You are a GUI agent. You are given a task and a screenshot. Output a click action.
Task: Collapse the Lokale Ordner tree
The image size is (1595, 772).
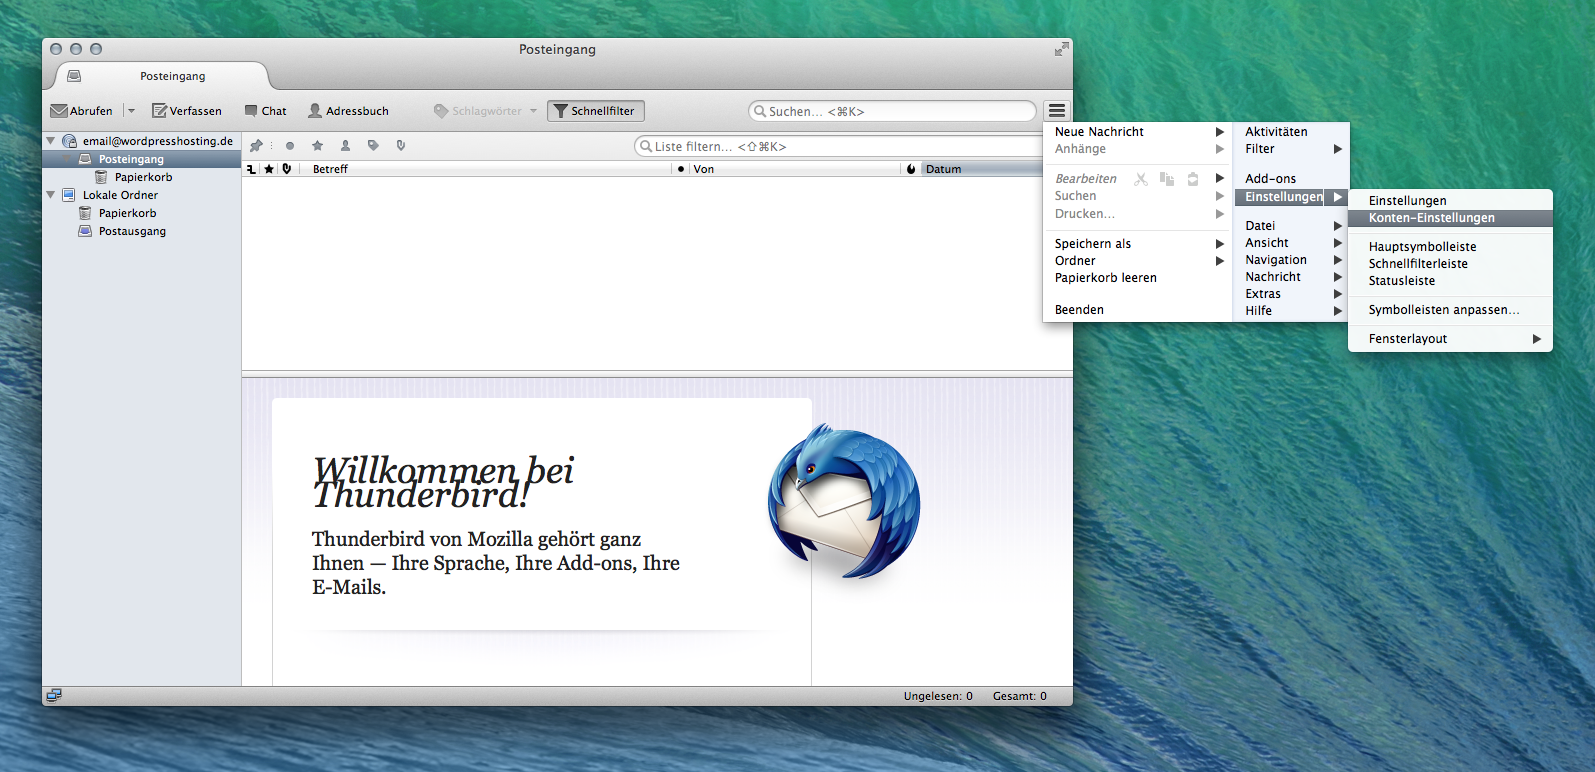point(51,195)
